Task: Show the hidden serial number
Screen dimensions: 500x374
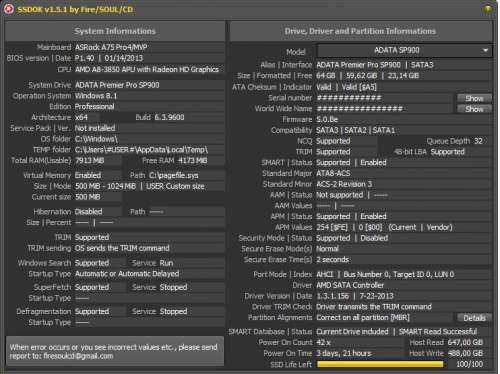Action: pos(474,98)
